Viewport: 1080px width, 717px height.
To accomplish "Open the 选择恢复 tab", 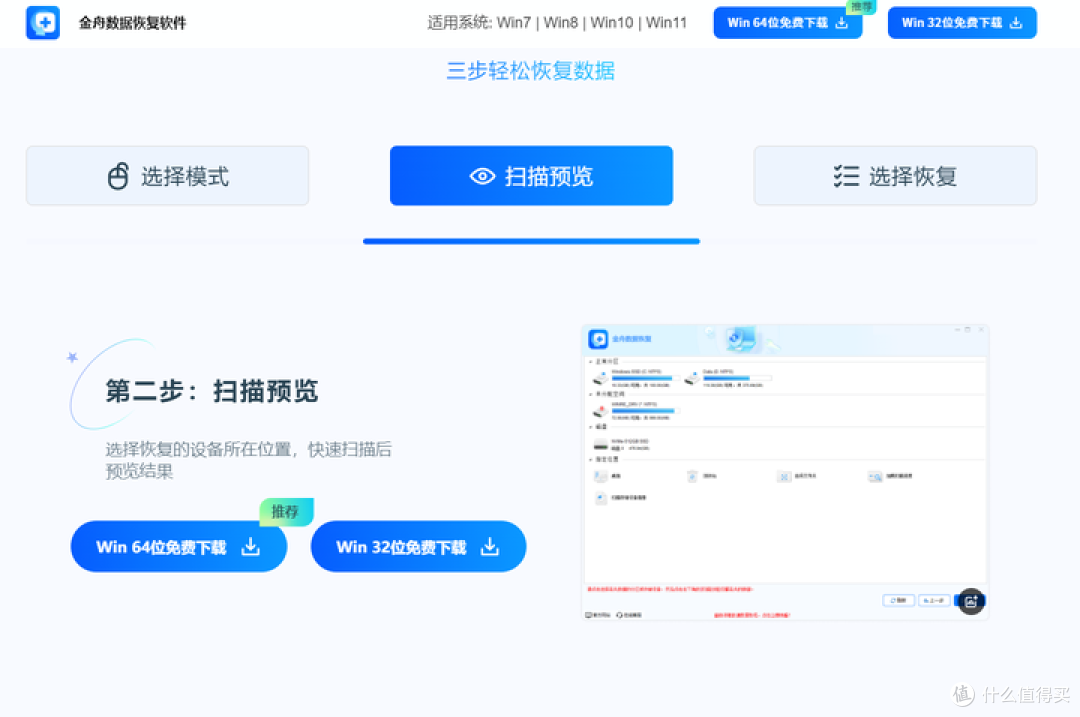I will tap(895, 176).
